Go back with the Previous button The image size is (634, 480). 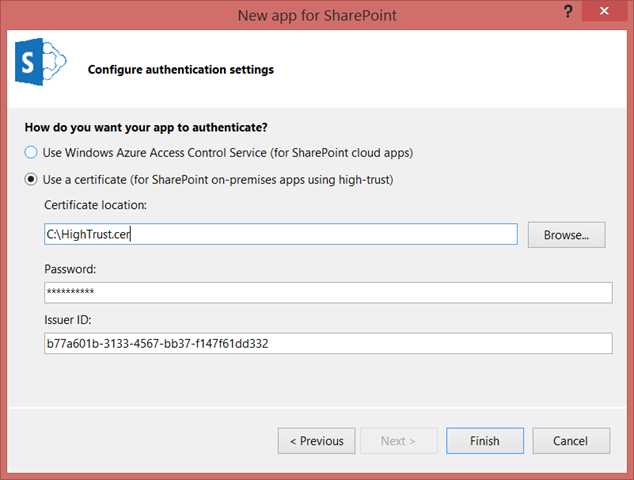(x=316, y=441)
